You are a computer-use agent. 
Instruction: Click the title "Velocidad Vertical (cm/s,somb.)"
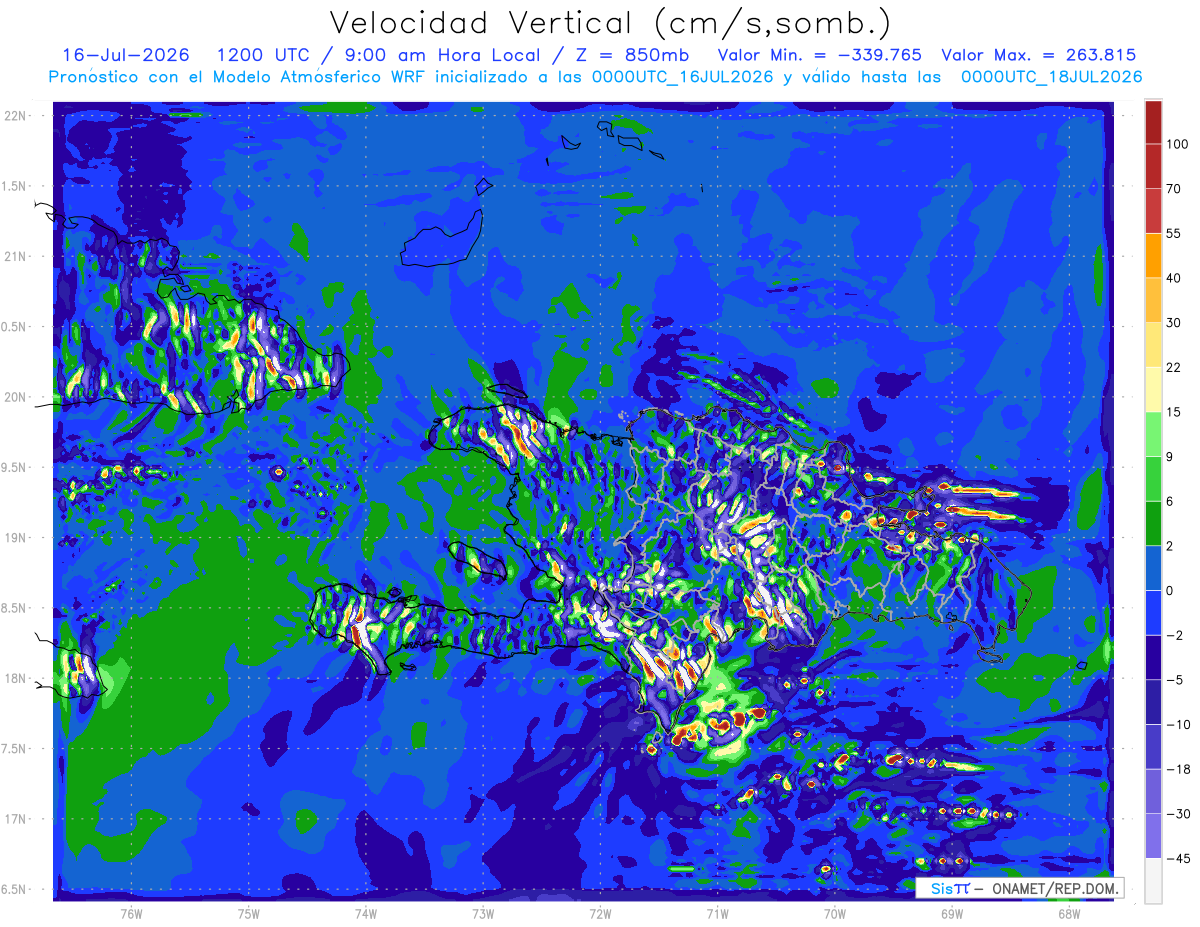coord(610,22)
